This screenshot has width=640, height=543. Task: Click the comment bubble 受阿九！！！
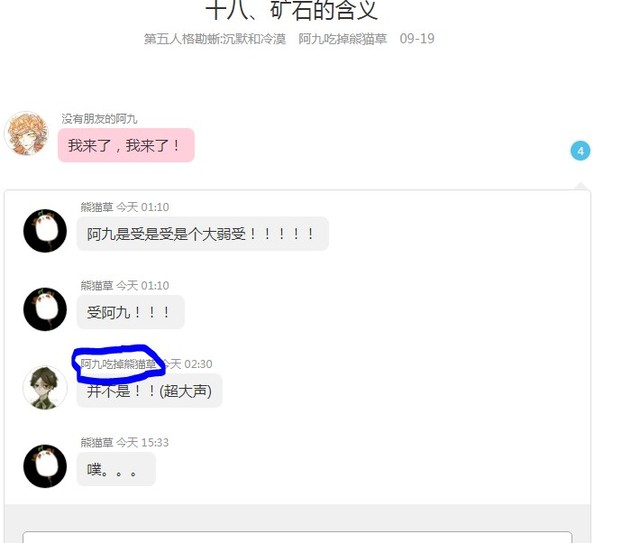(131, 312)
